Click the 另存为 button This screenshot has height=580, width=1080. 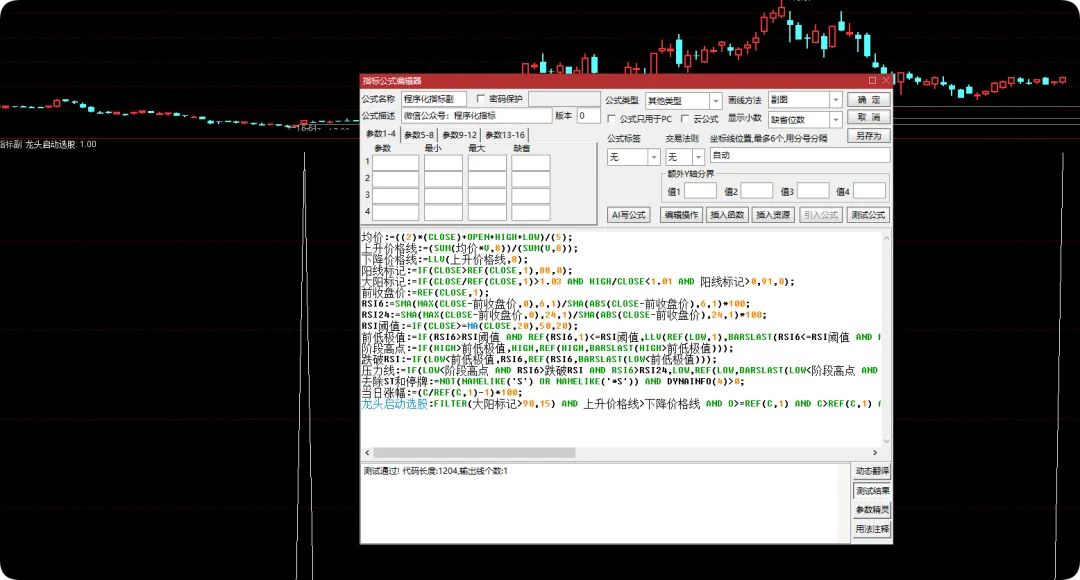click(869, 136)
